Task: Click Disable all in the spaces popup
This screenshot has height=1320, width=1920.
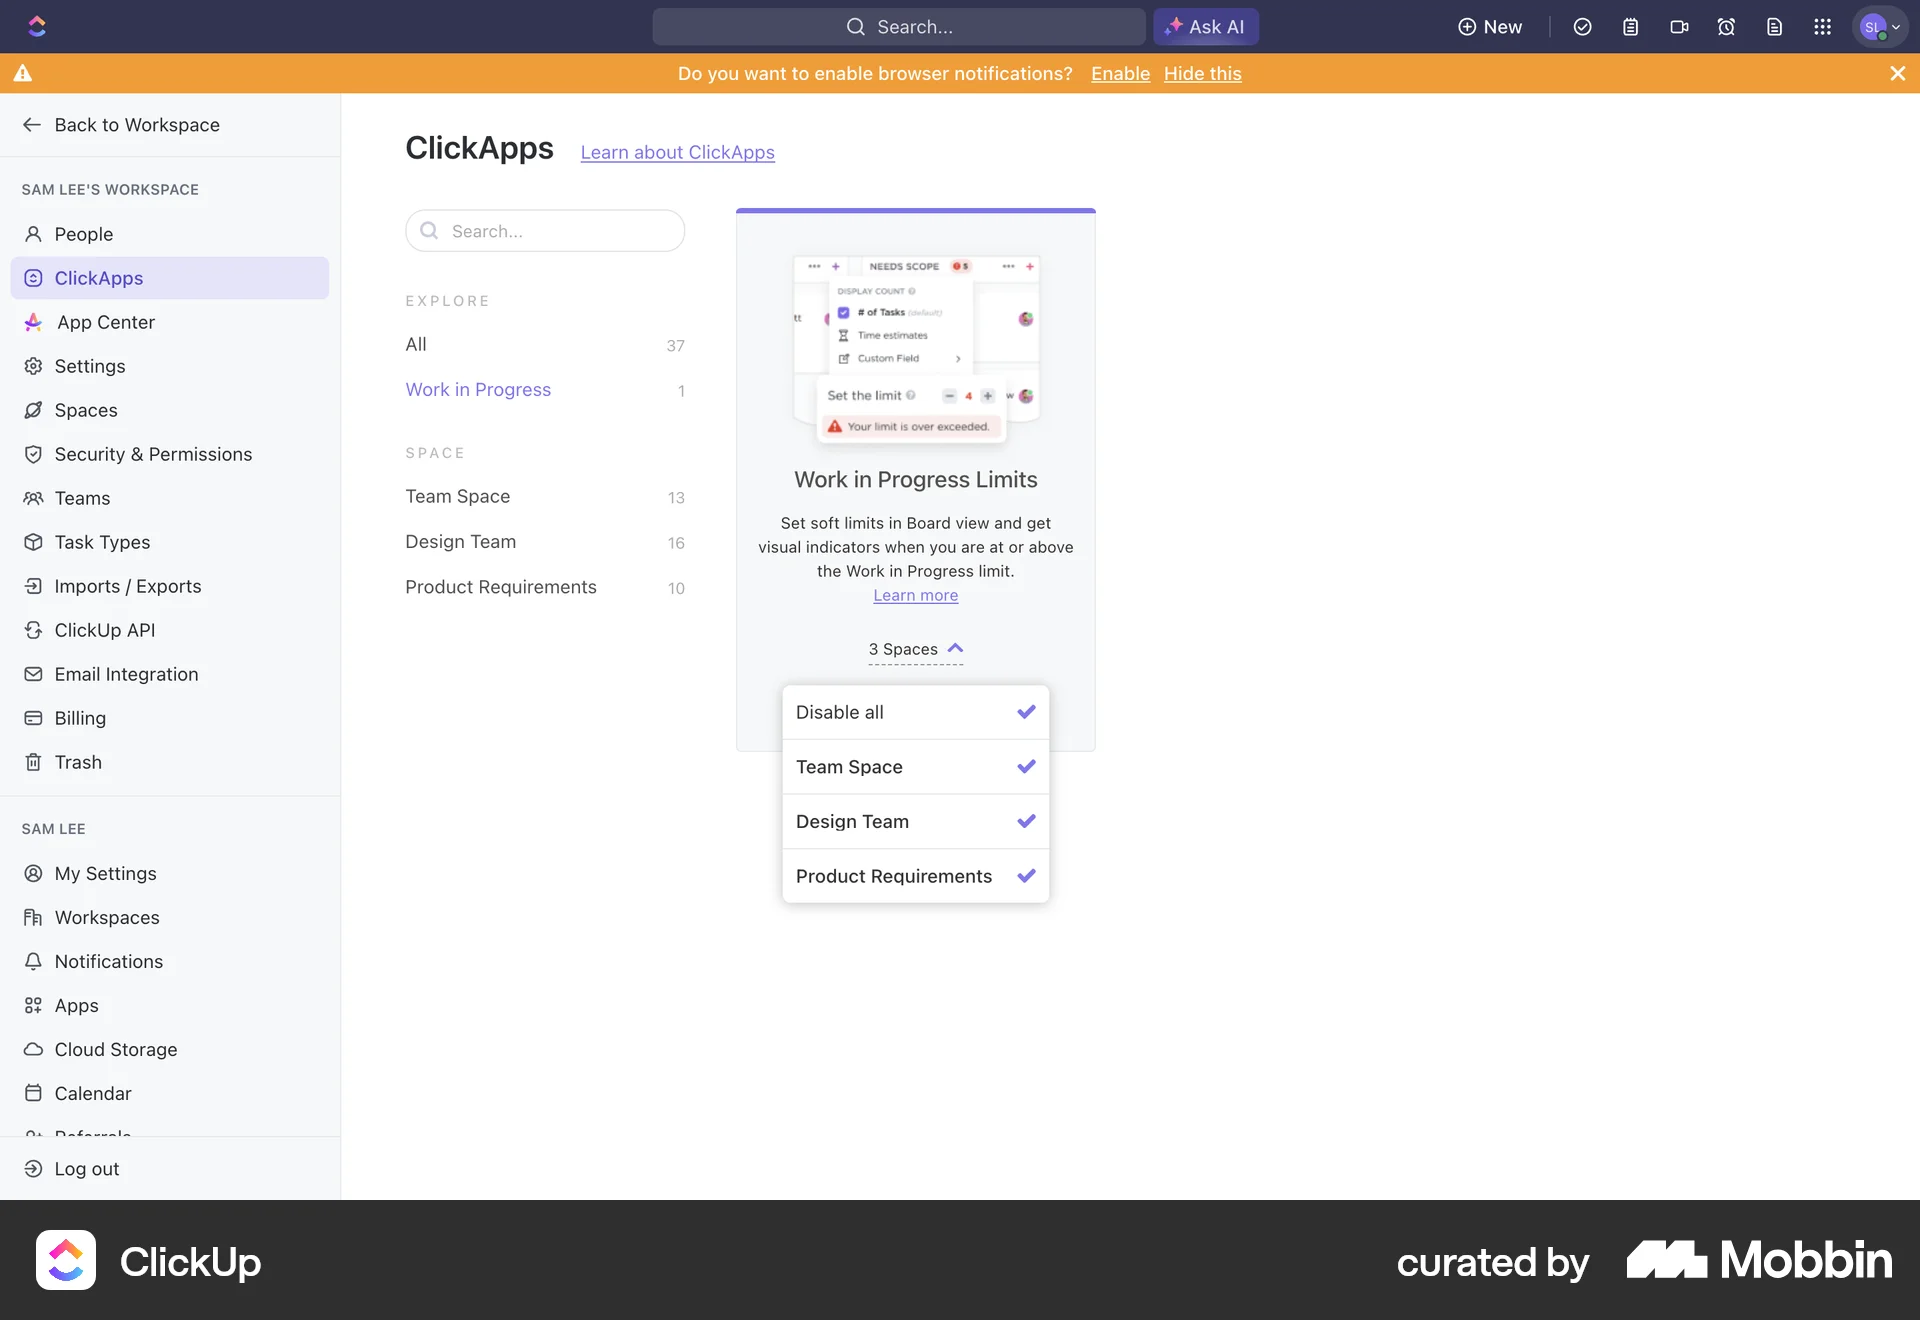Action: click(x=840, y=712)
